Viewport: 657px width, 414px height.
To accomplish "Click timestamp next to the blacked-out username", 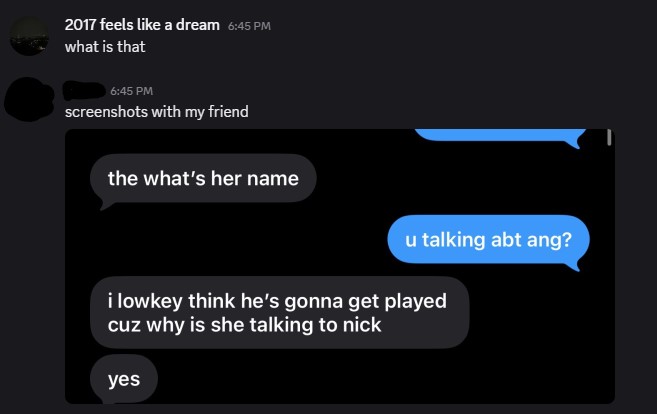I will [x=132, y=91].
